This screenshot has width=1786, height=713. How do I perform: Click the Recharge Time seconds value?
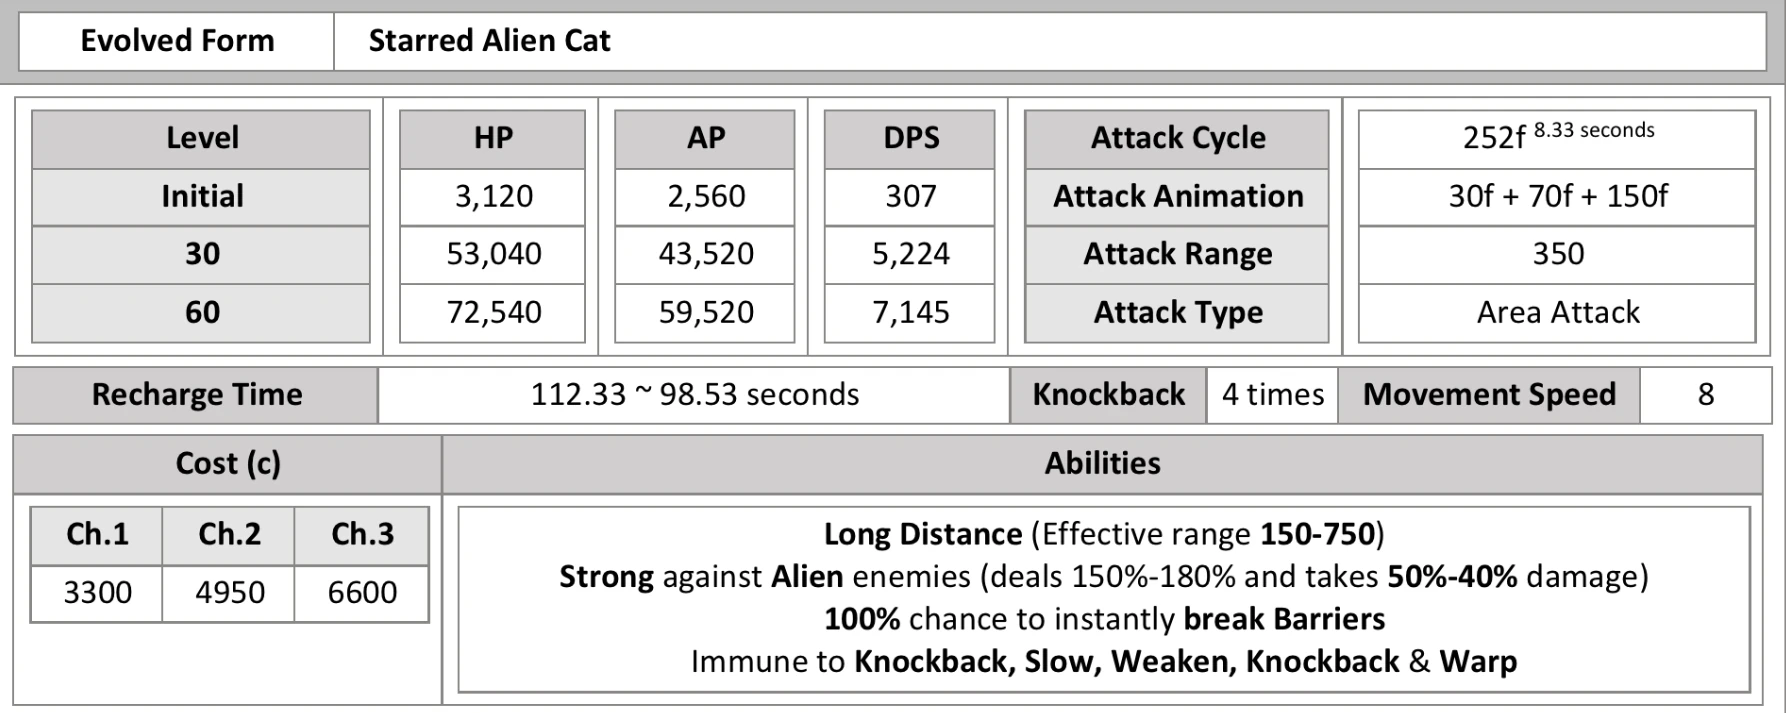pos(694,395)
